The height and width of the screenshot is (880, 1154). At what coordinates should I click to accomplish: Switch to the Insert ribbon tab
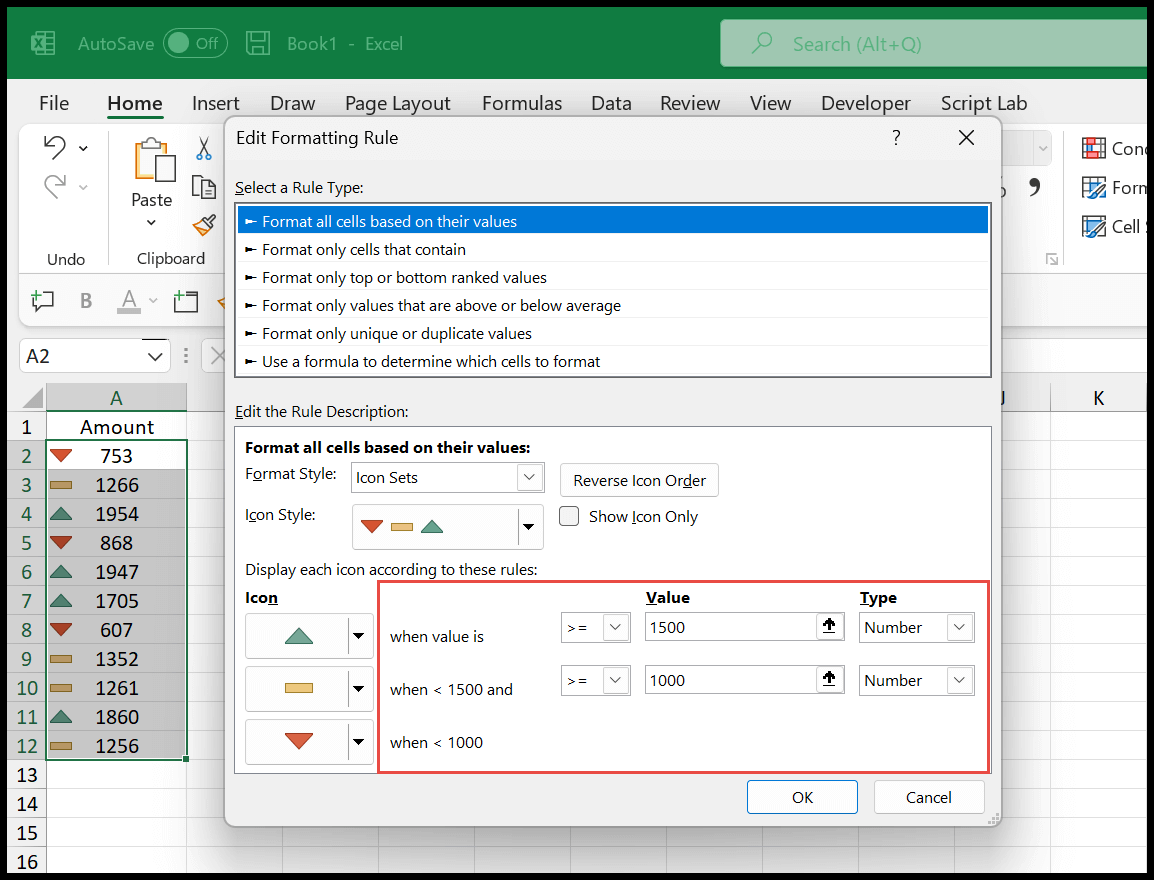[x=215, y=103]
